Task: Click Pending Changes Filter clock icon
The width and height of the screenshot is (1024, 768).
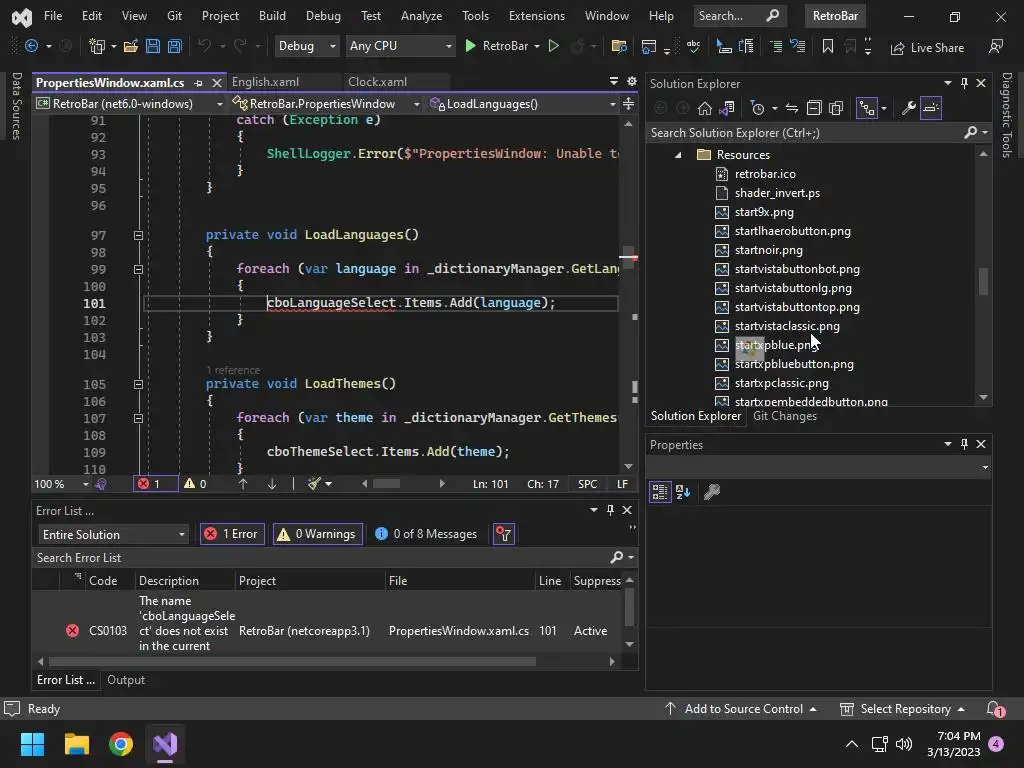Action: (758, 108)
